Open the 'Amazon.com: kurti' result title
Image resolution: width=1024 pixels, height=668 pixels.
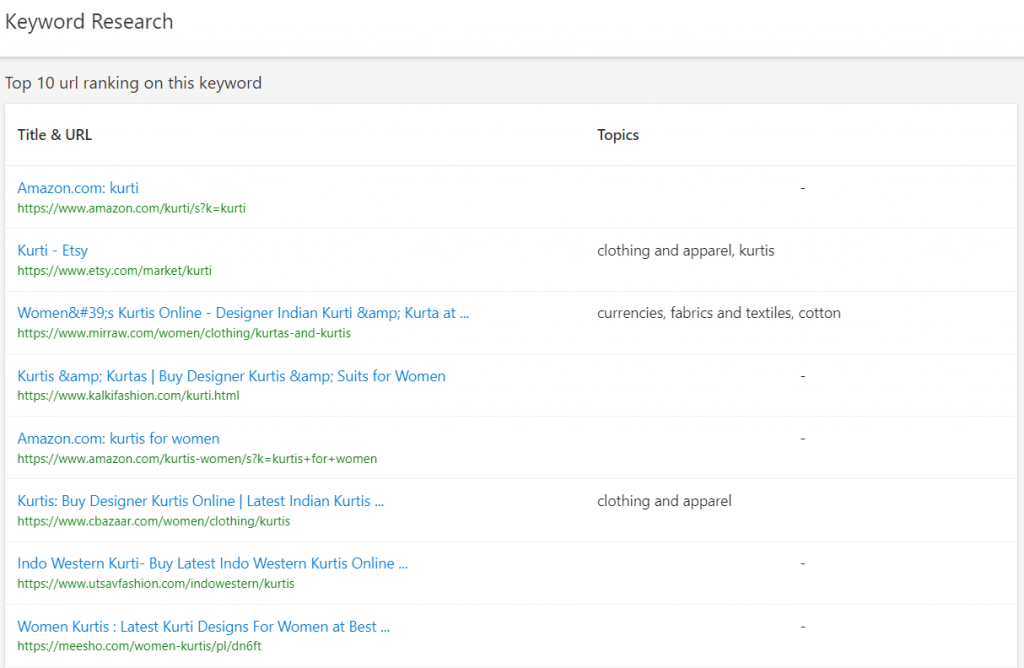(78, 188)
